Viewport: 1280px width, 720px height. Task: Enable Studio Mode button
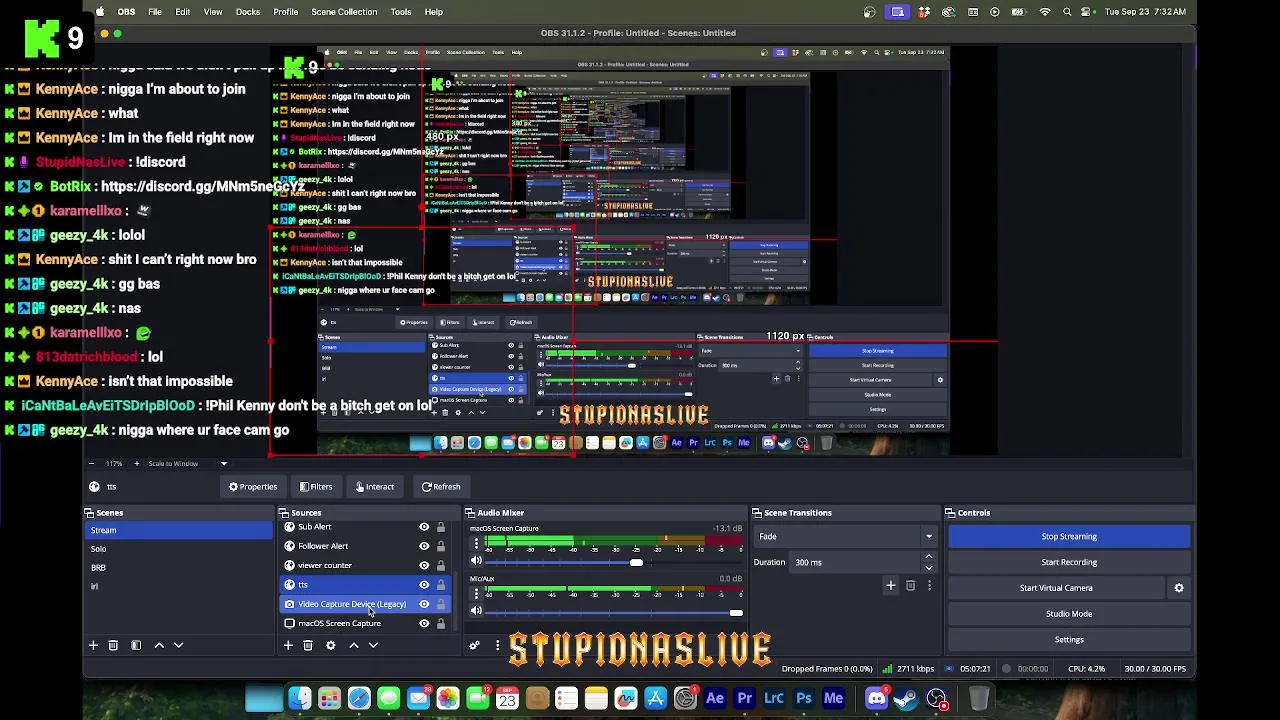(x=1069, y=614)
